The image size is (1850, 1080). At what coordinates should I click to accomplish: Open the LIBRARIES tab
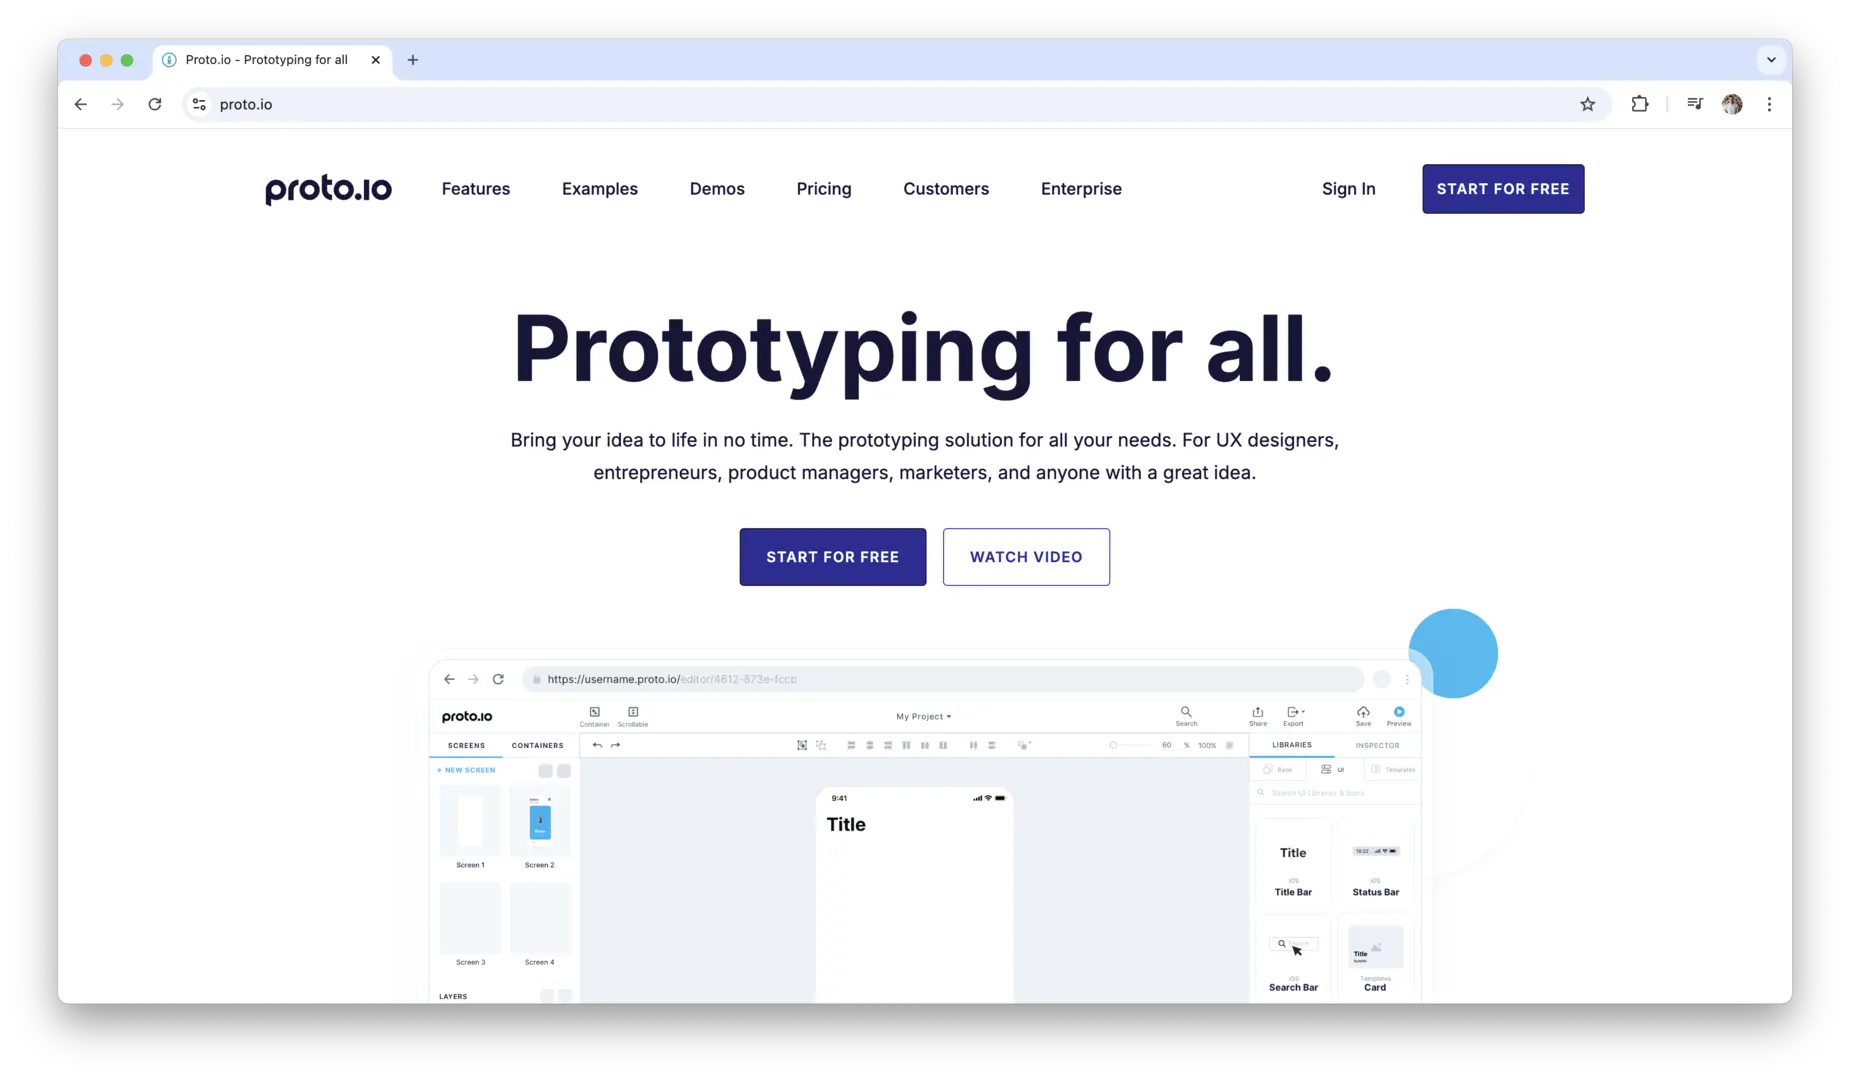1292,745
